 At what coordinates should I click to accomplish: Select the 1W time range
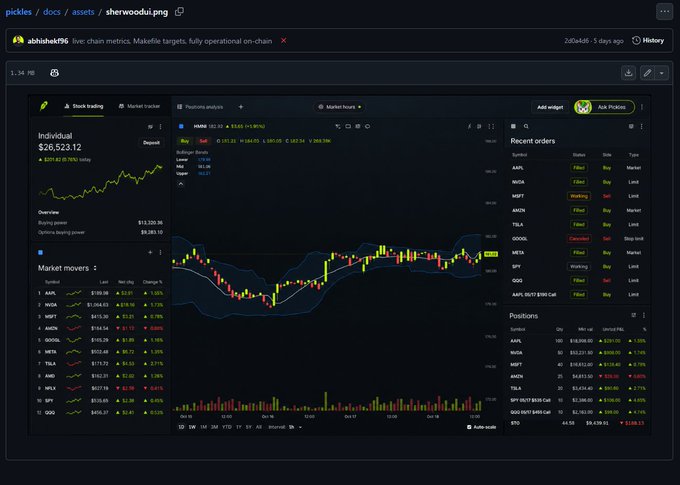point(192,427)
